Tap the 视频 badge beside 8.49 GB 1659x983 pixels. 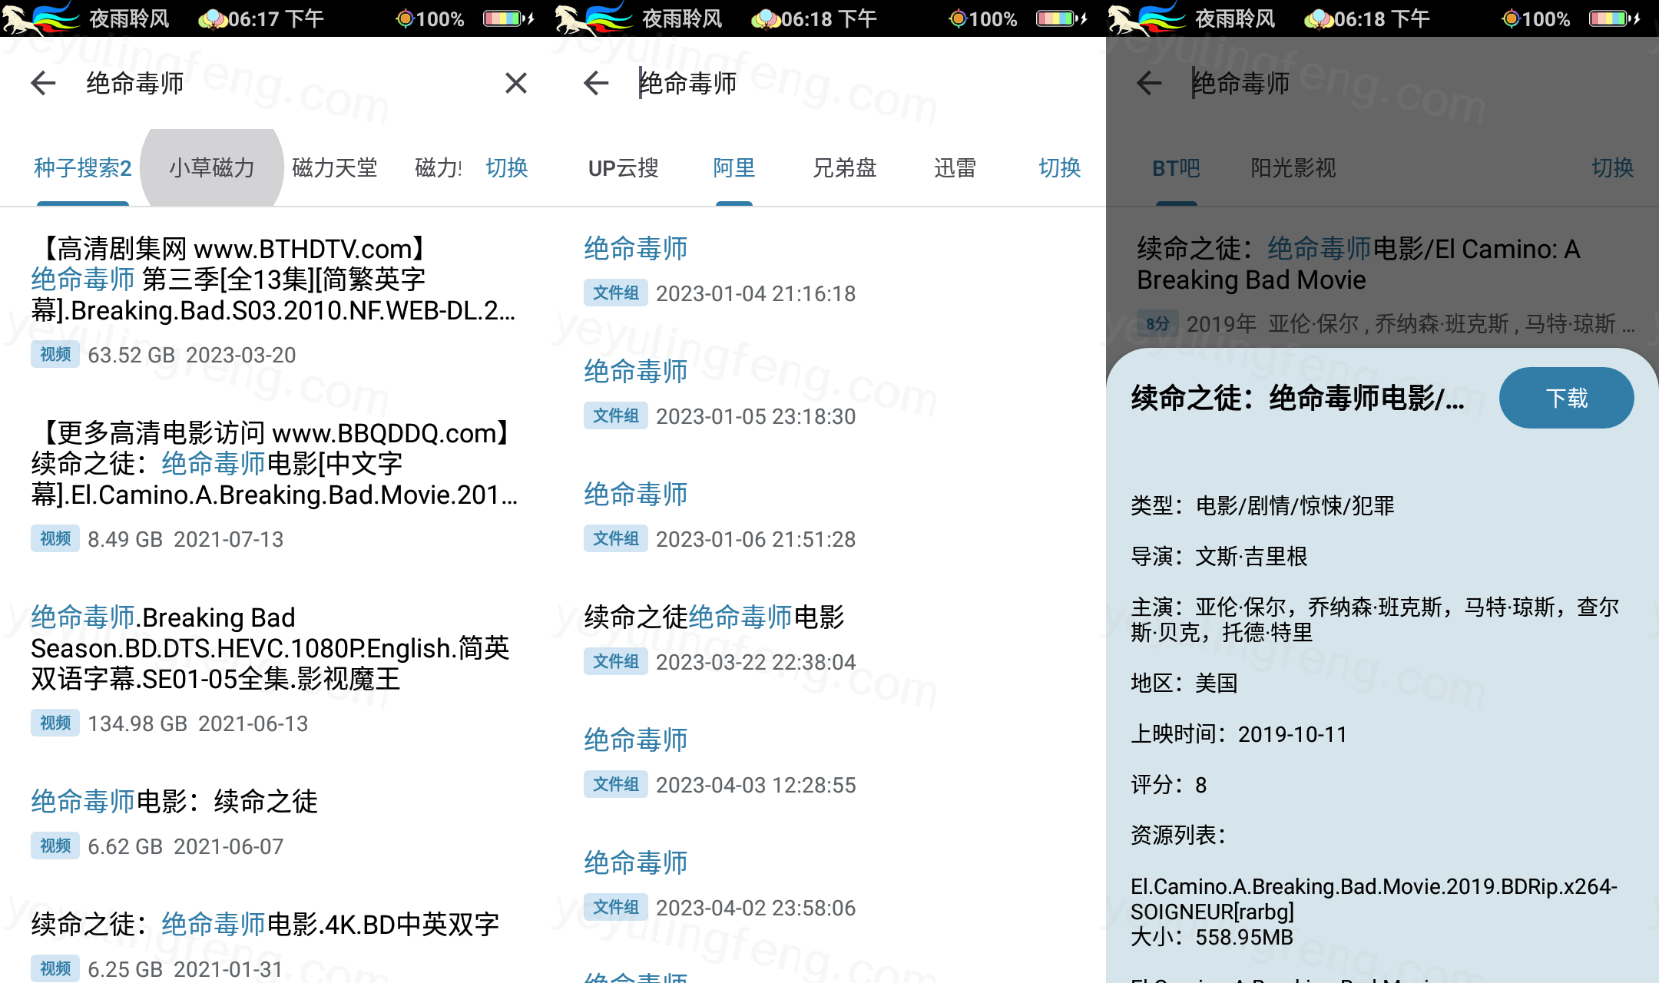coord(55,538)
